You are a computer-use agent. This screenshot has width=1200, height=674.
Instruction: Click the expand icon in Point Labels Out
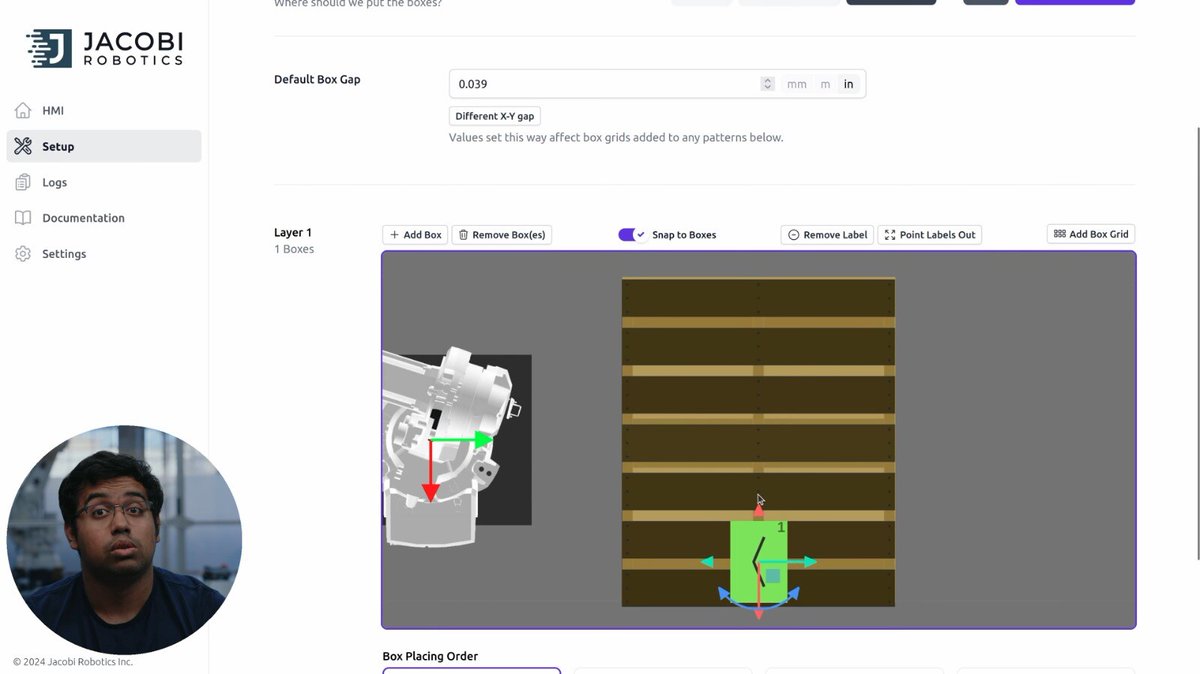[x=890, y=235]
